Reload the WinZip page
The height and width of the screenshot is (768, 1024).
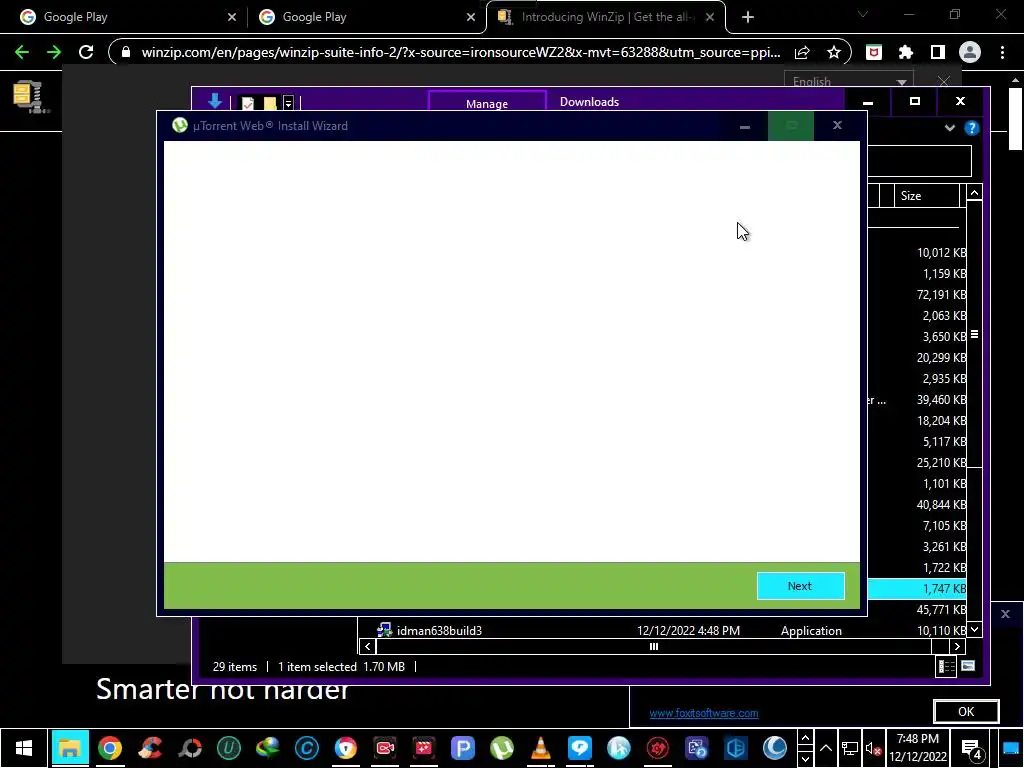click(86, 52)
